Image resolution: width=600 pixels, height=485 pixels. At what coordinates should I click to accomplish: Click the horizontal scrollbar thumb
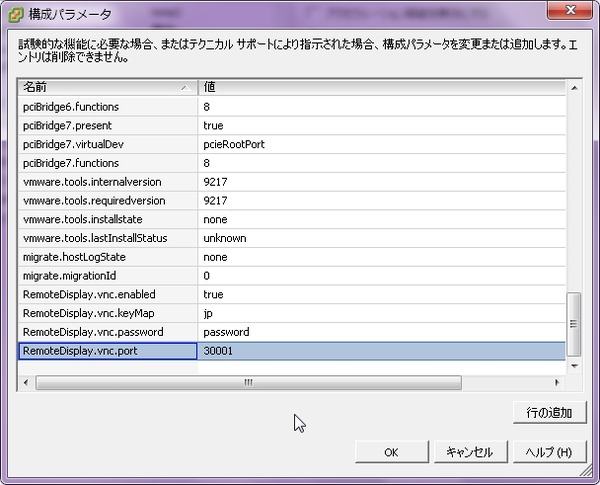pyautogui.click(x=249, y=382)
